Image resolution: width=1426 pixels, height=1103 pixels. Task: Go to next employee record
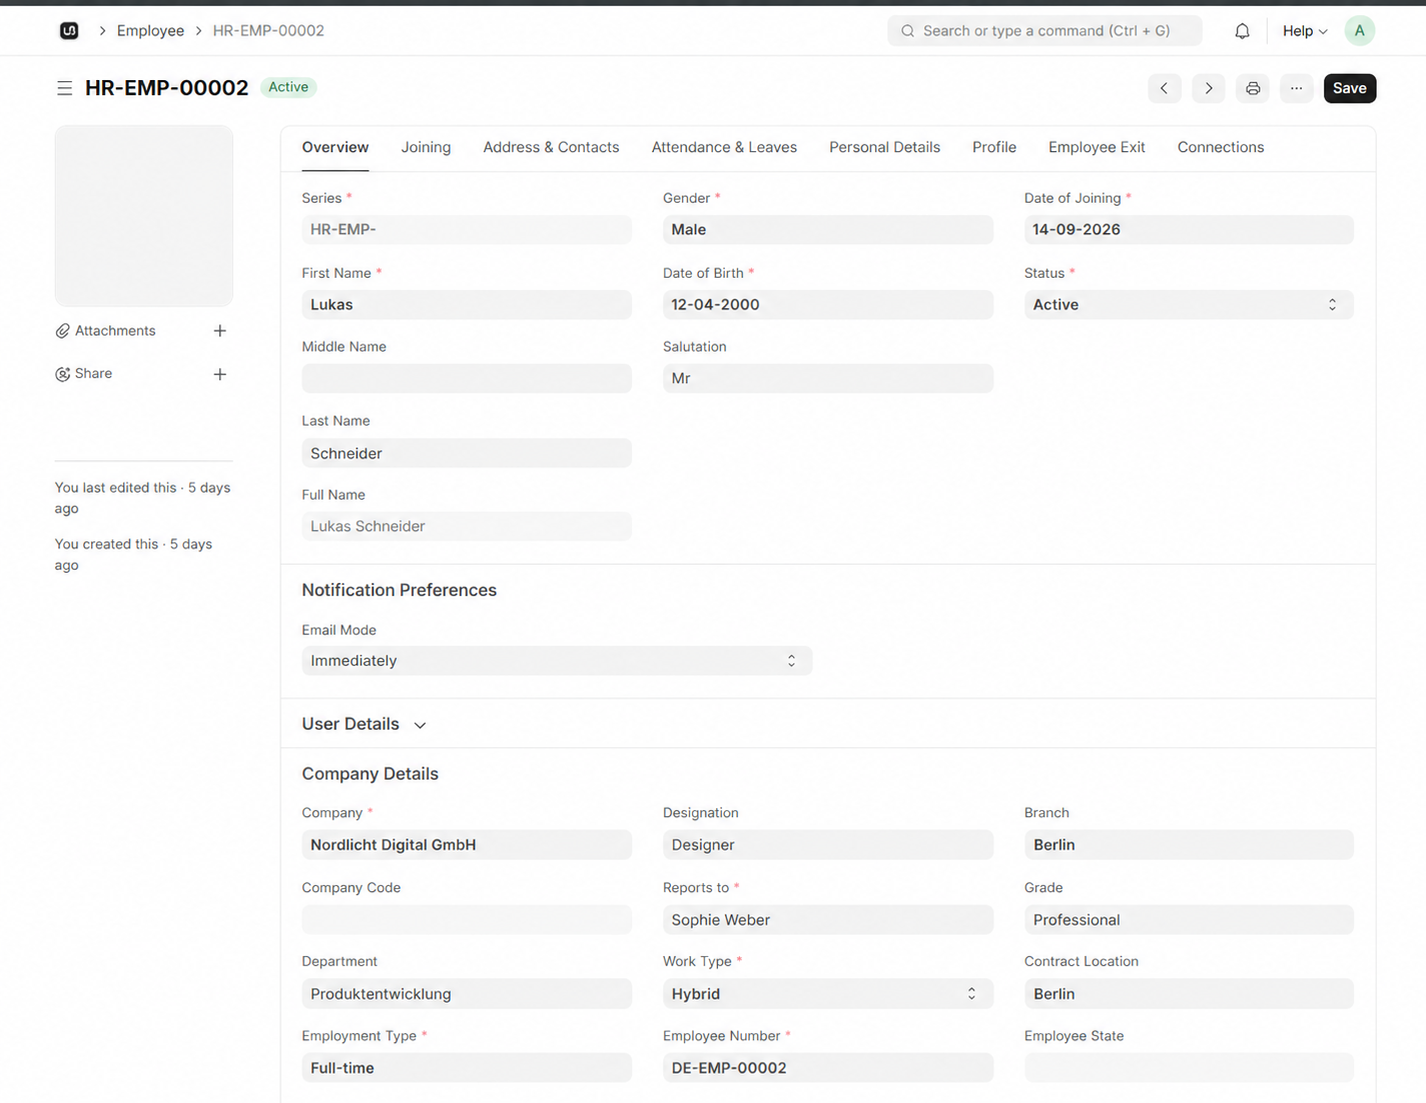point(1208,88)
